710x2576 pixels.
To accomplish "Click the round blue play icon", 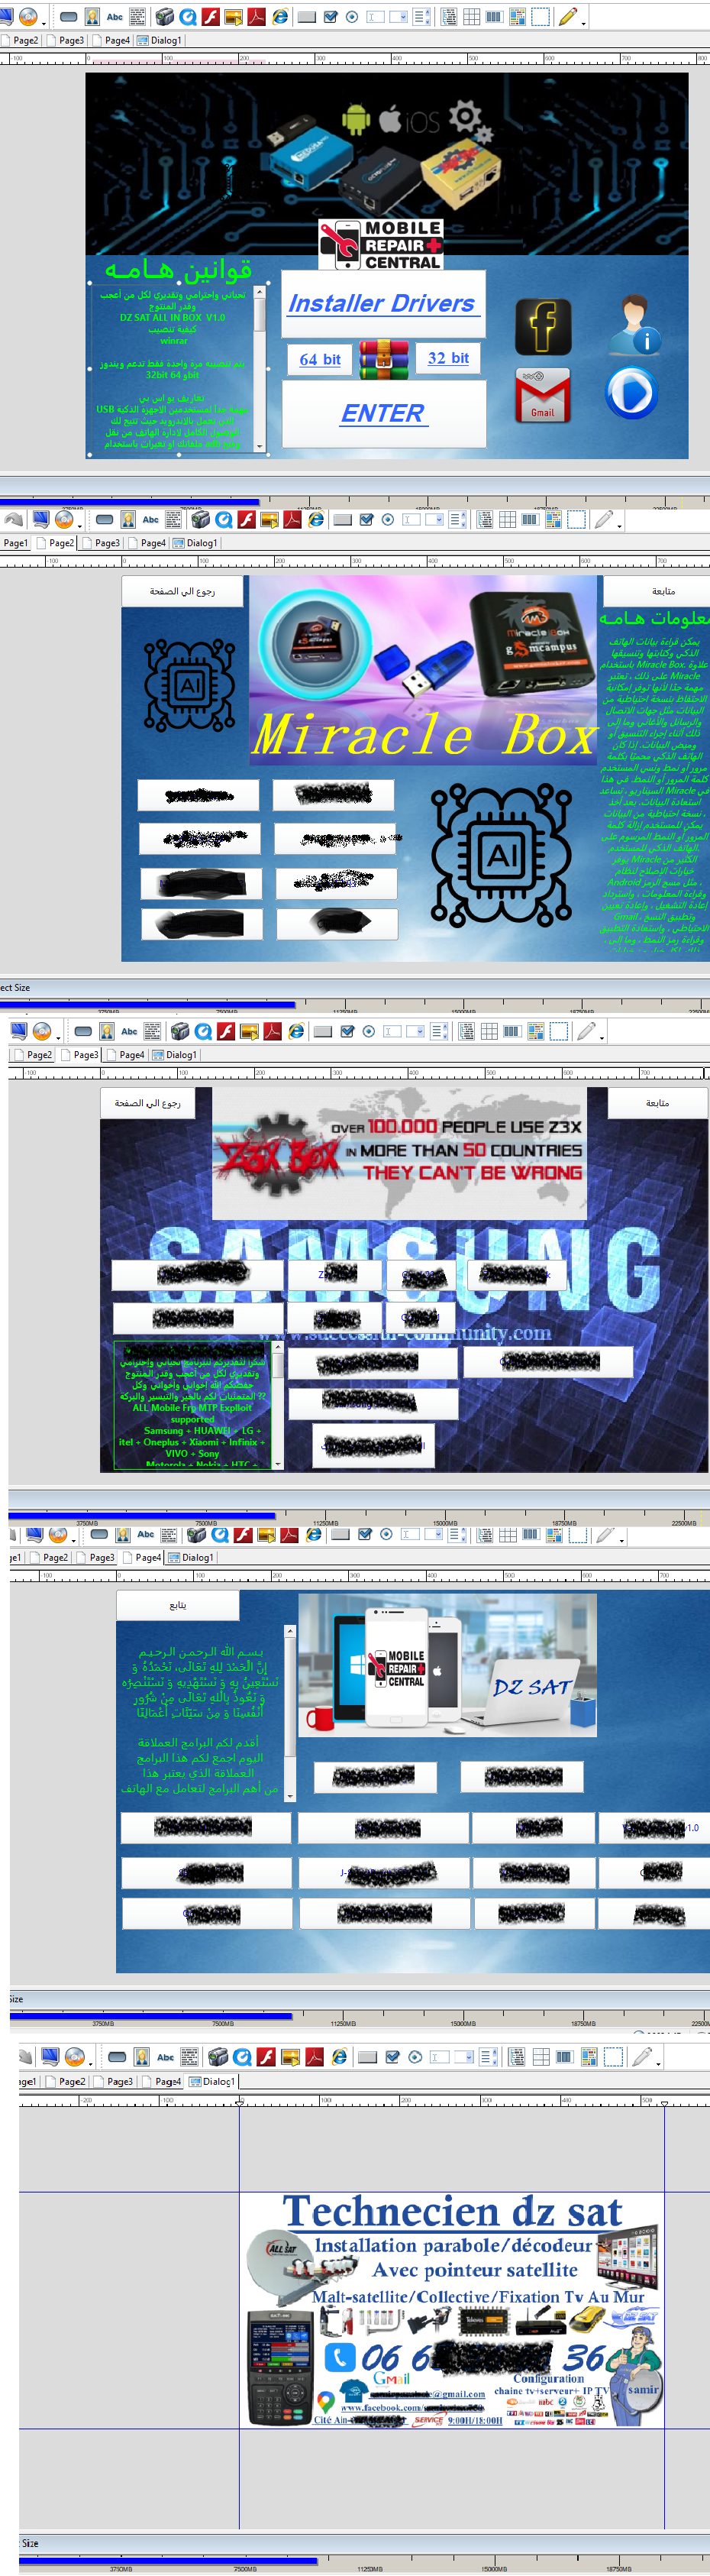I will tap(631, 393).
